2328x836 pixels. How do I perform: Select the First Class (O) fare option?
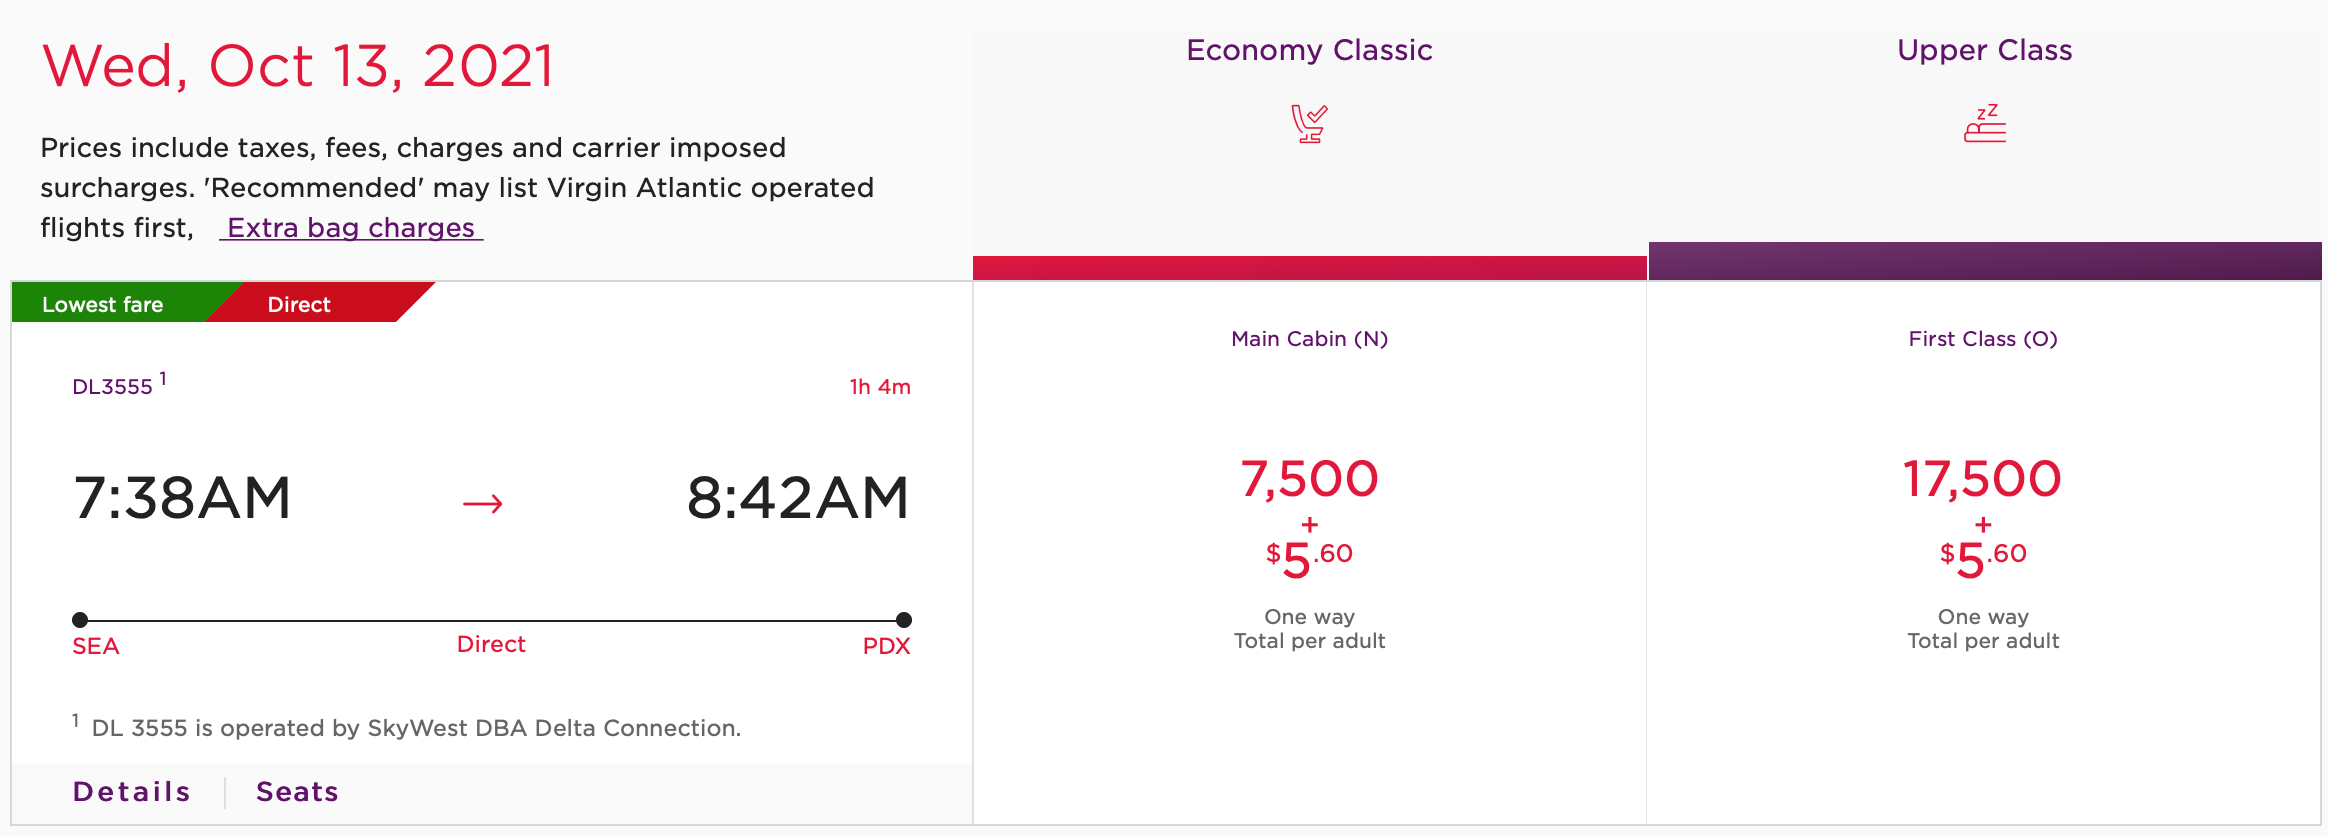click(x=1981, y=339)
